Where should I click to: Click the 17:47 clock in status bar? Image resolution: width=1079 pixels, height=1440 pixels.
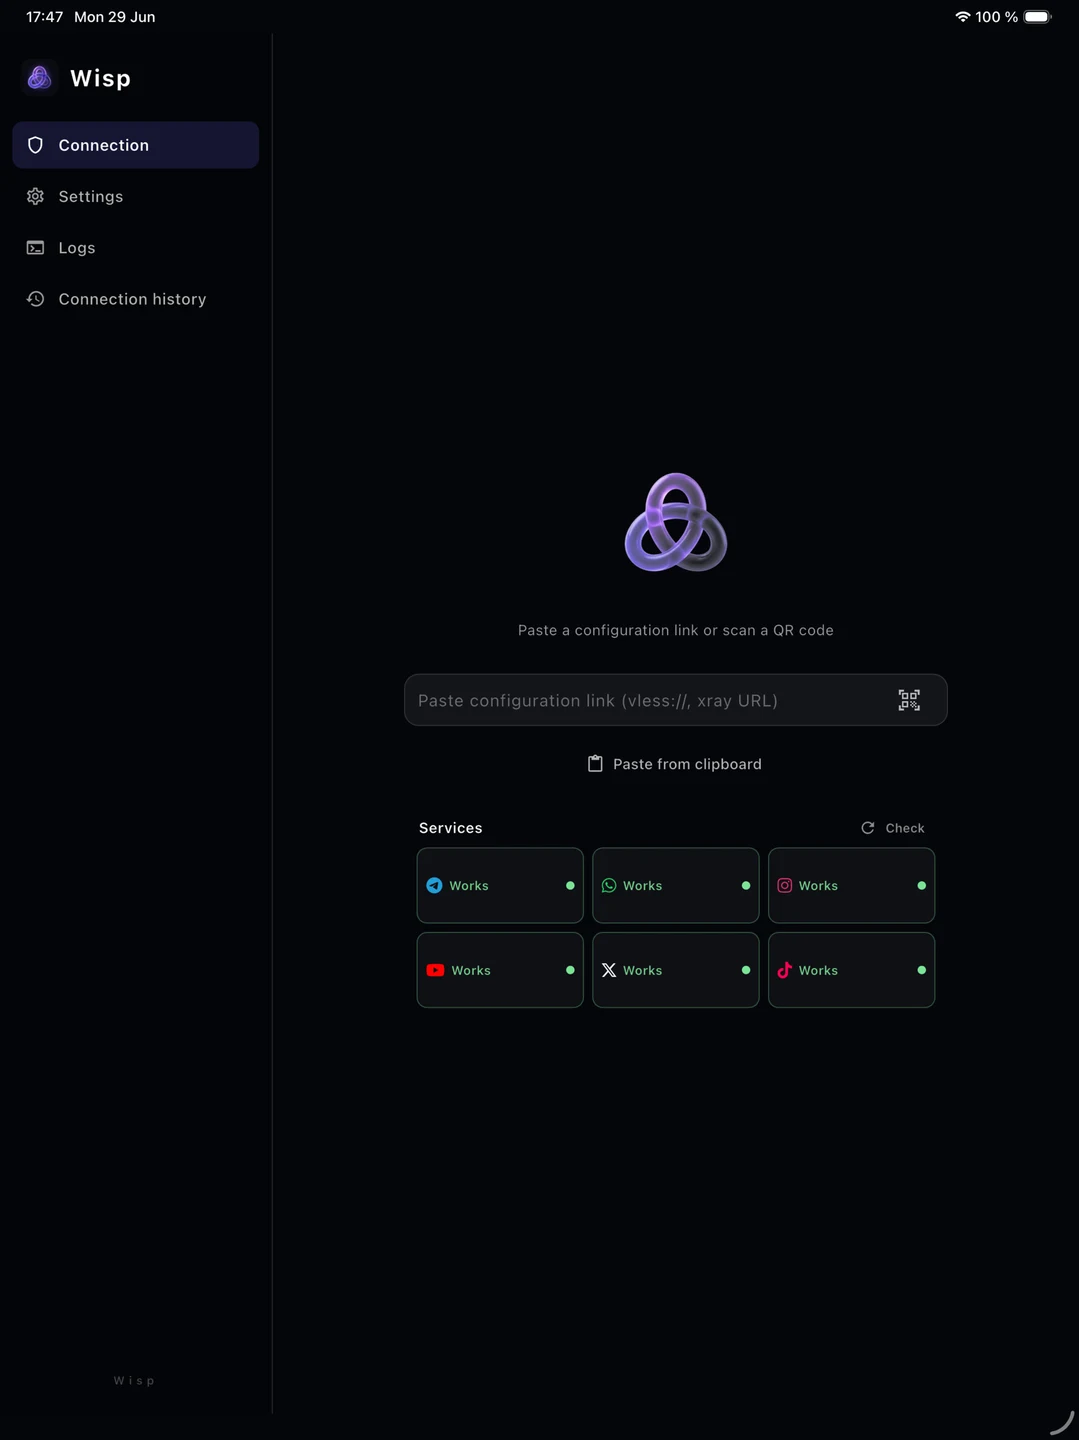[45, 17]
